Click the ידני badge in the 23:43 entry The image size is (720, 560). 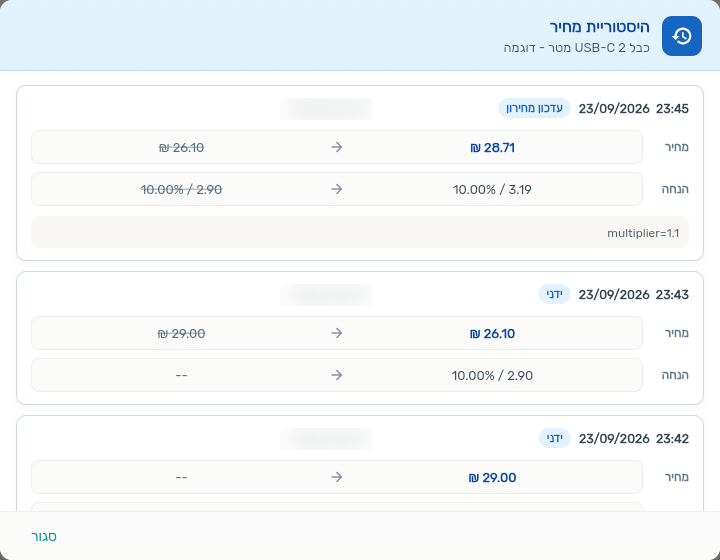point(554,294)
